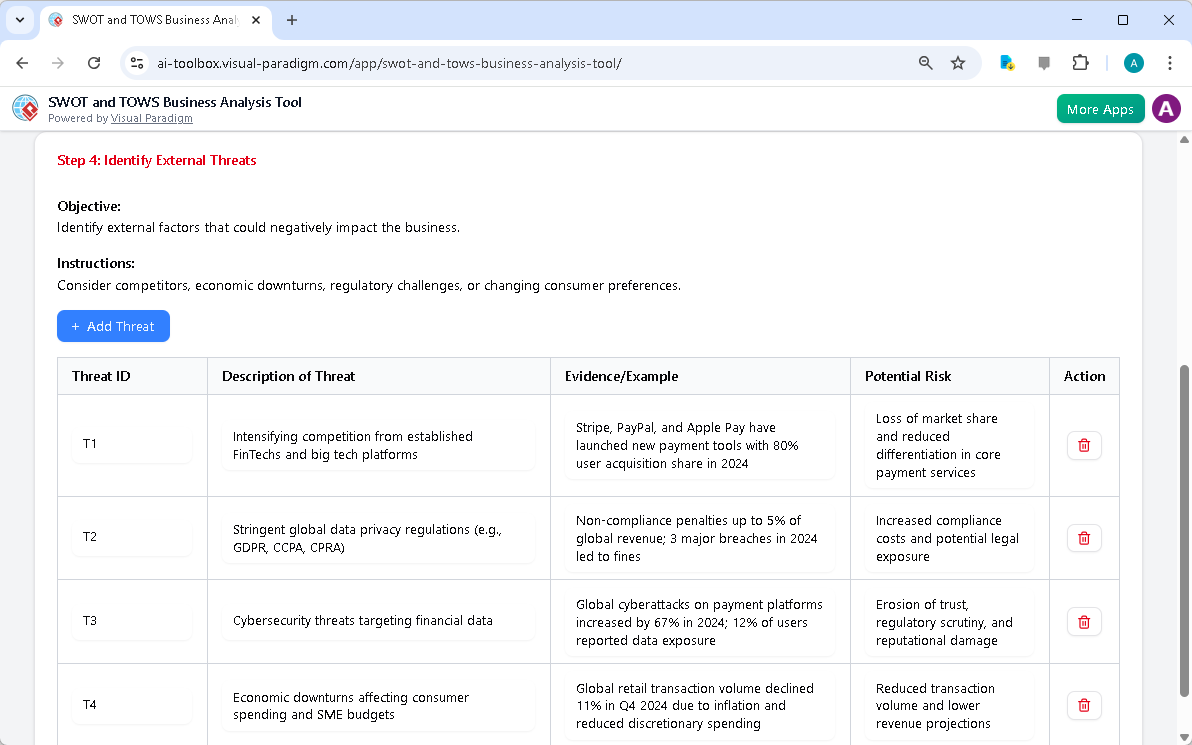1192x745 pixels.
Task: Click the Add Threat button
Action: click(113, 326)
